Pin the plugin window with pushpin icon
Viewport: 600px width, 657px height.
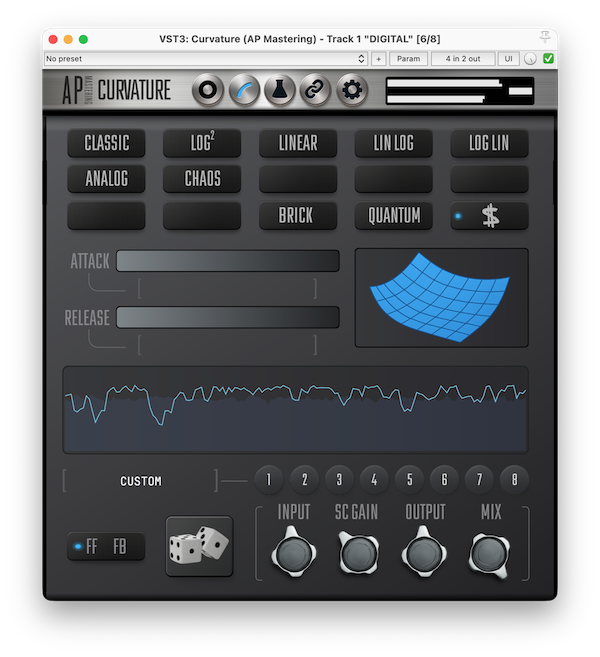(545, 38)
